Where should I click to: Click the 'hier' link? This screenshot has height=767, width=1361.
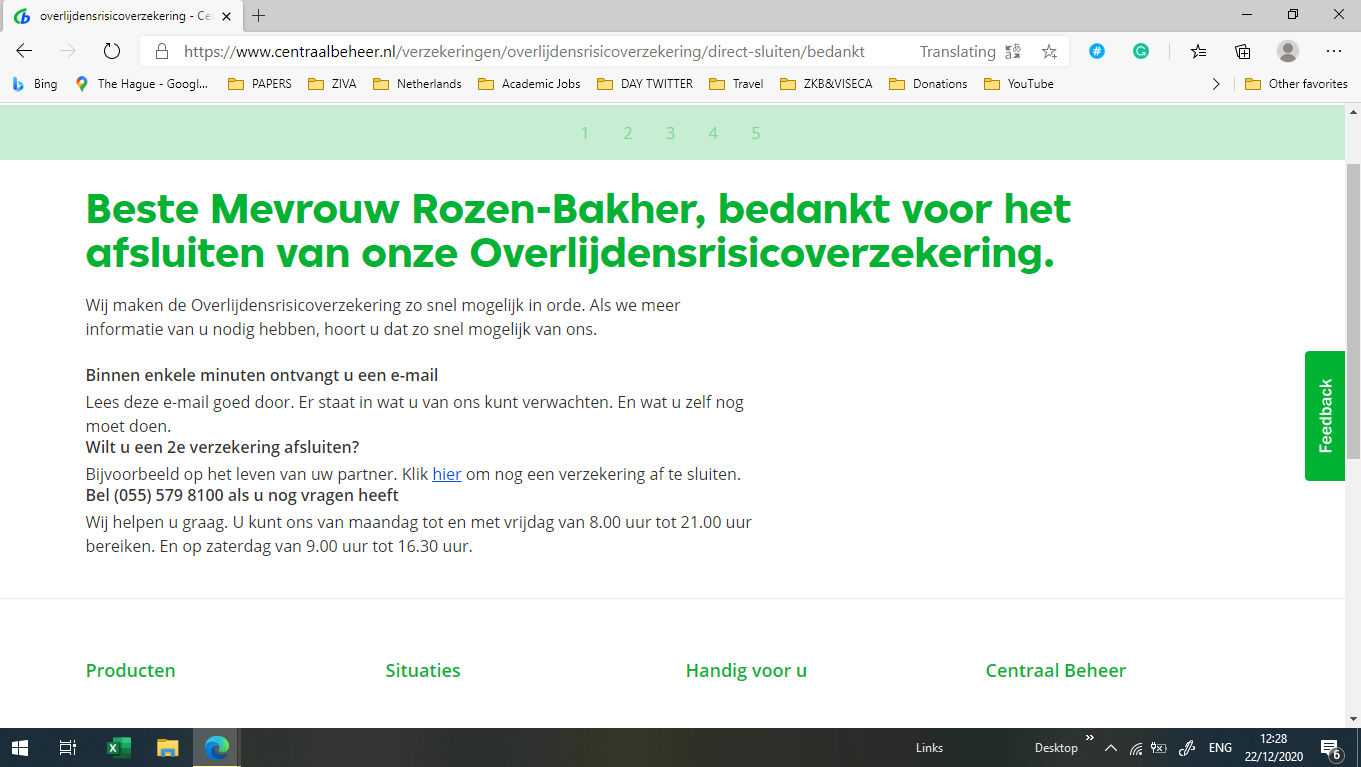[x=447, y=474]
